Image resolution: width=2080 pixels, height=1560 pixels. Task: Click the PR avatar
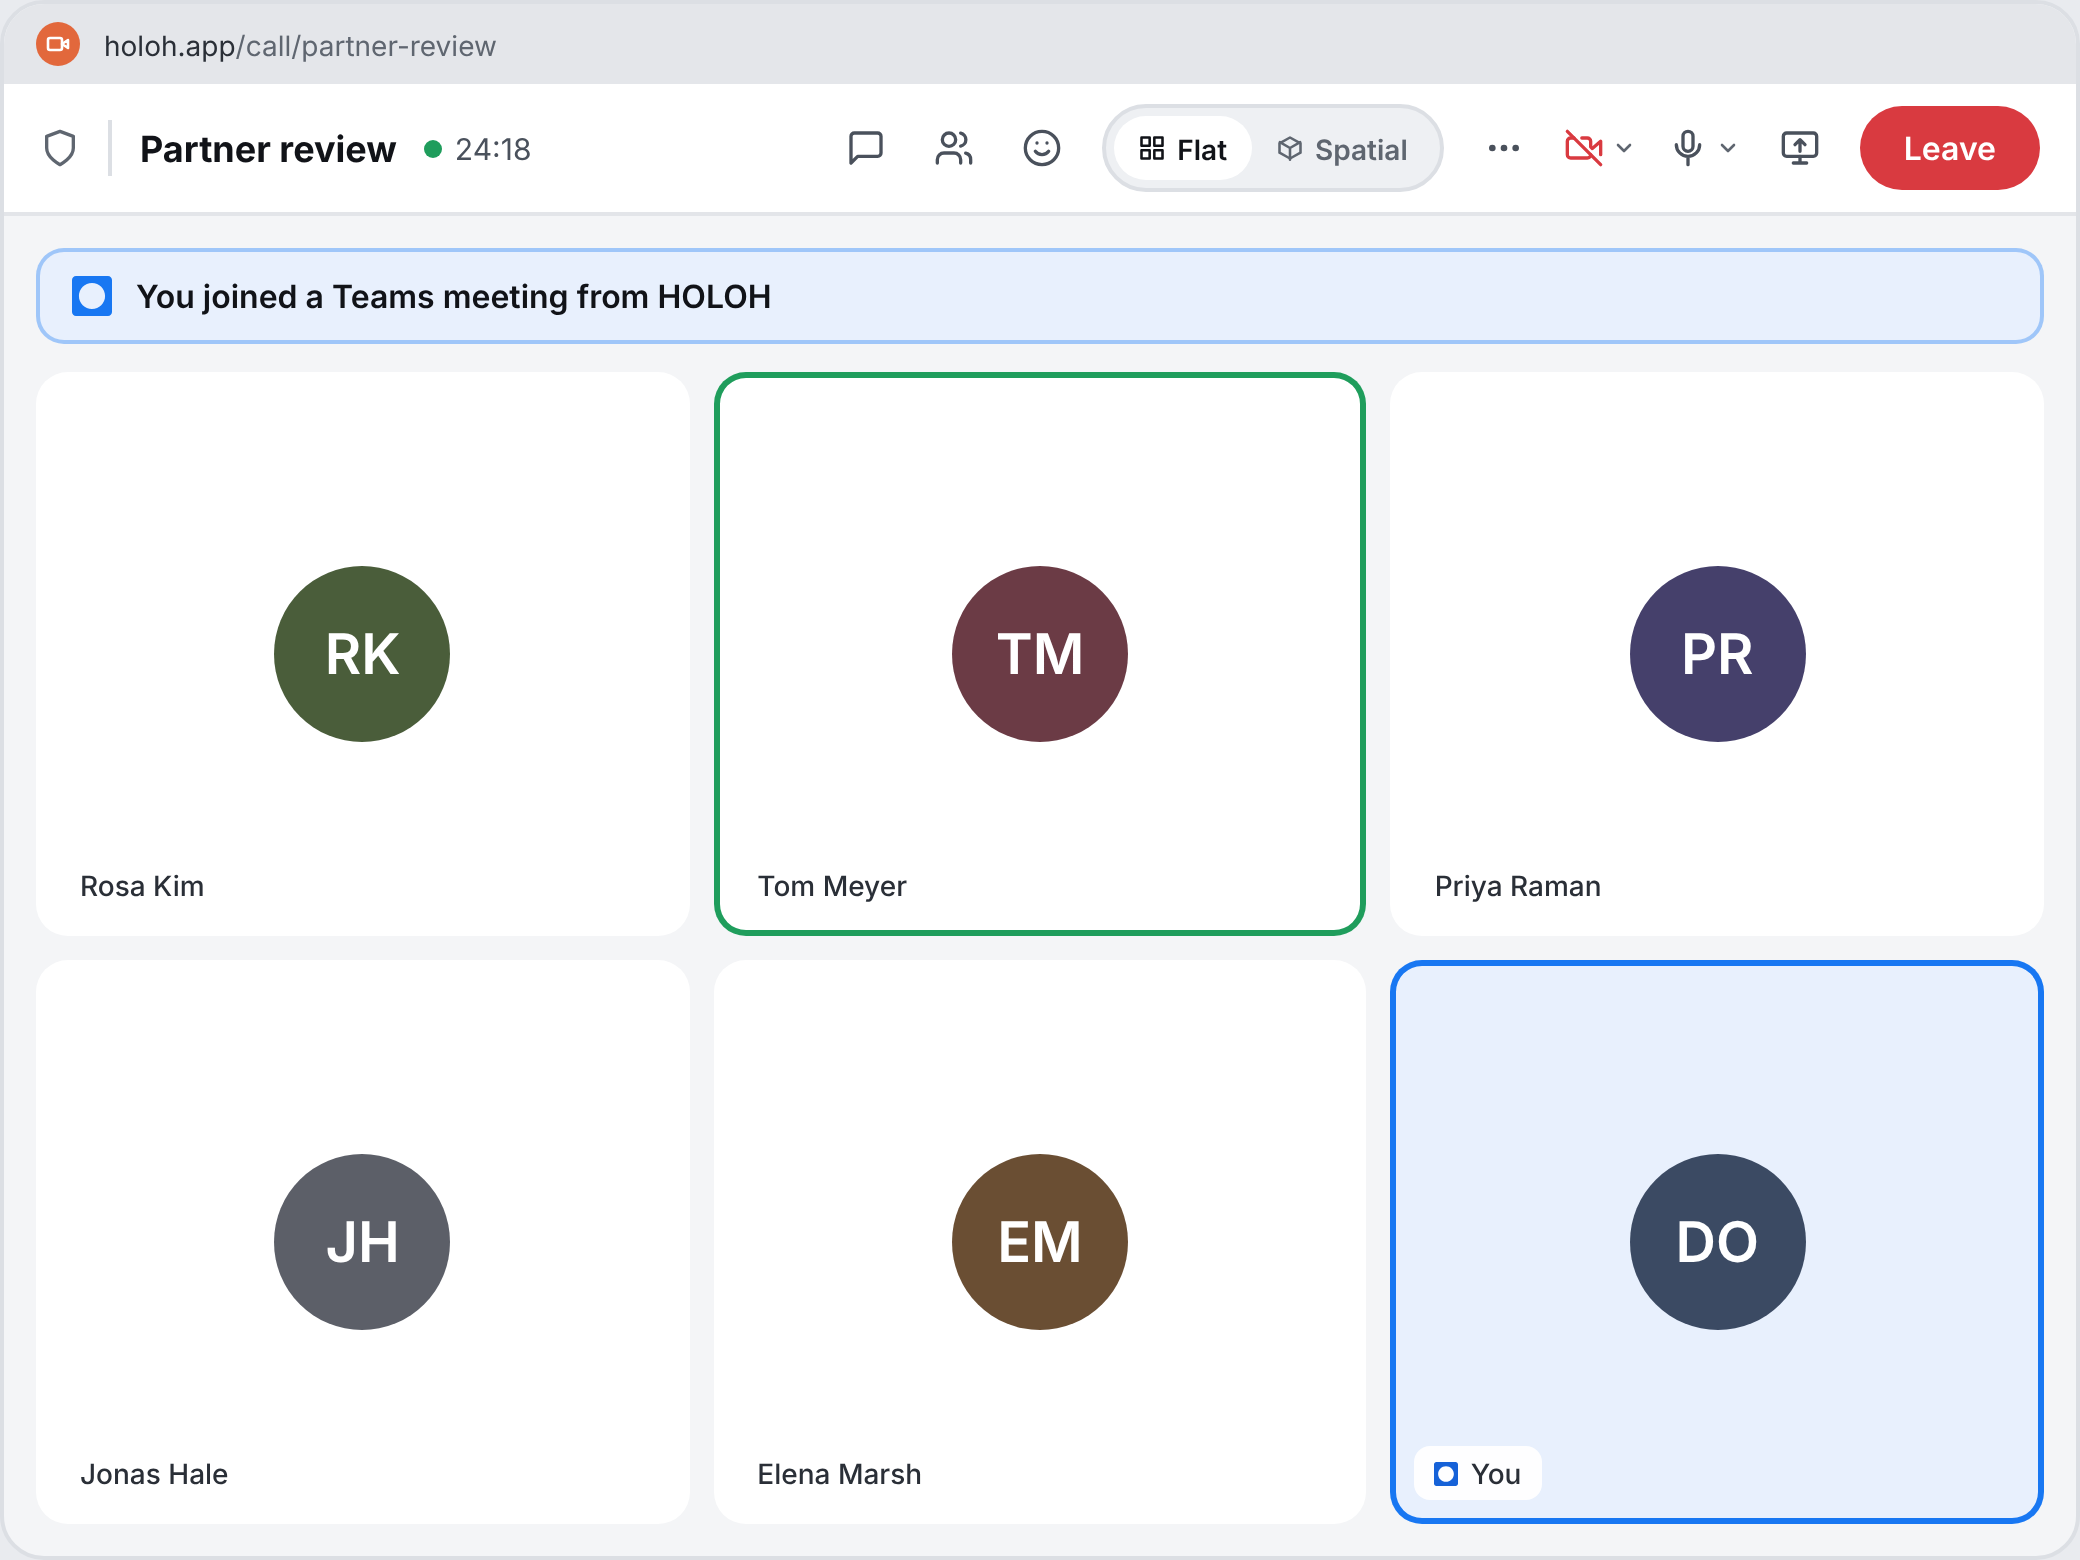coord(1718,654)
